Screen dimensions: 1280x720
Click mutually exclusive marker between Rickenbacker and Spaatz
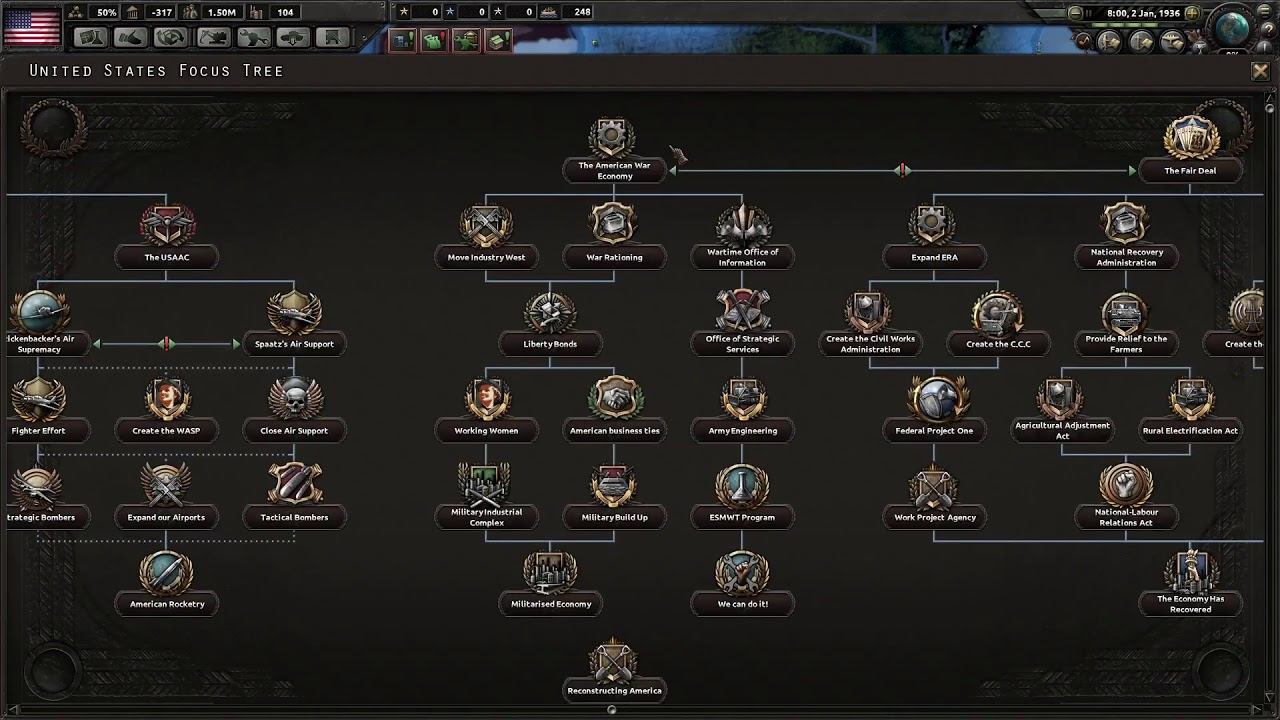pyautogui.click(x=166, y=344)
